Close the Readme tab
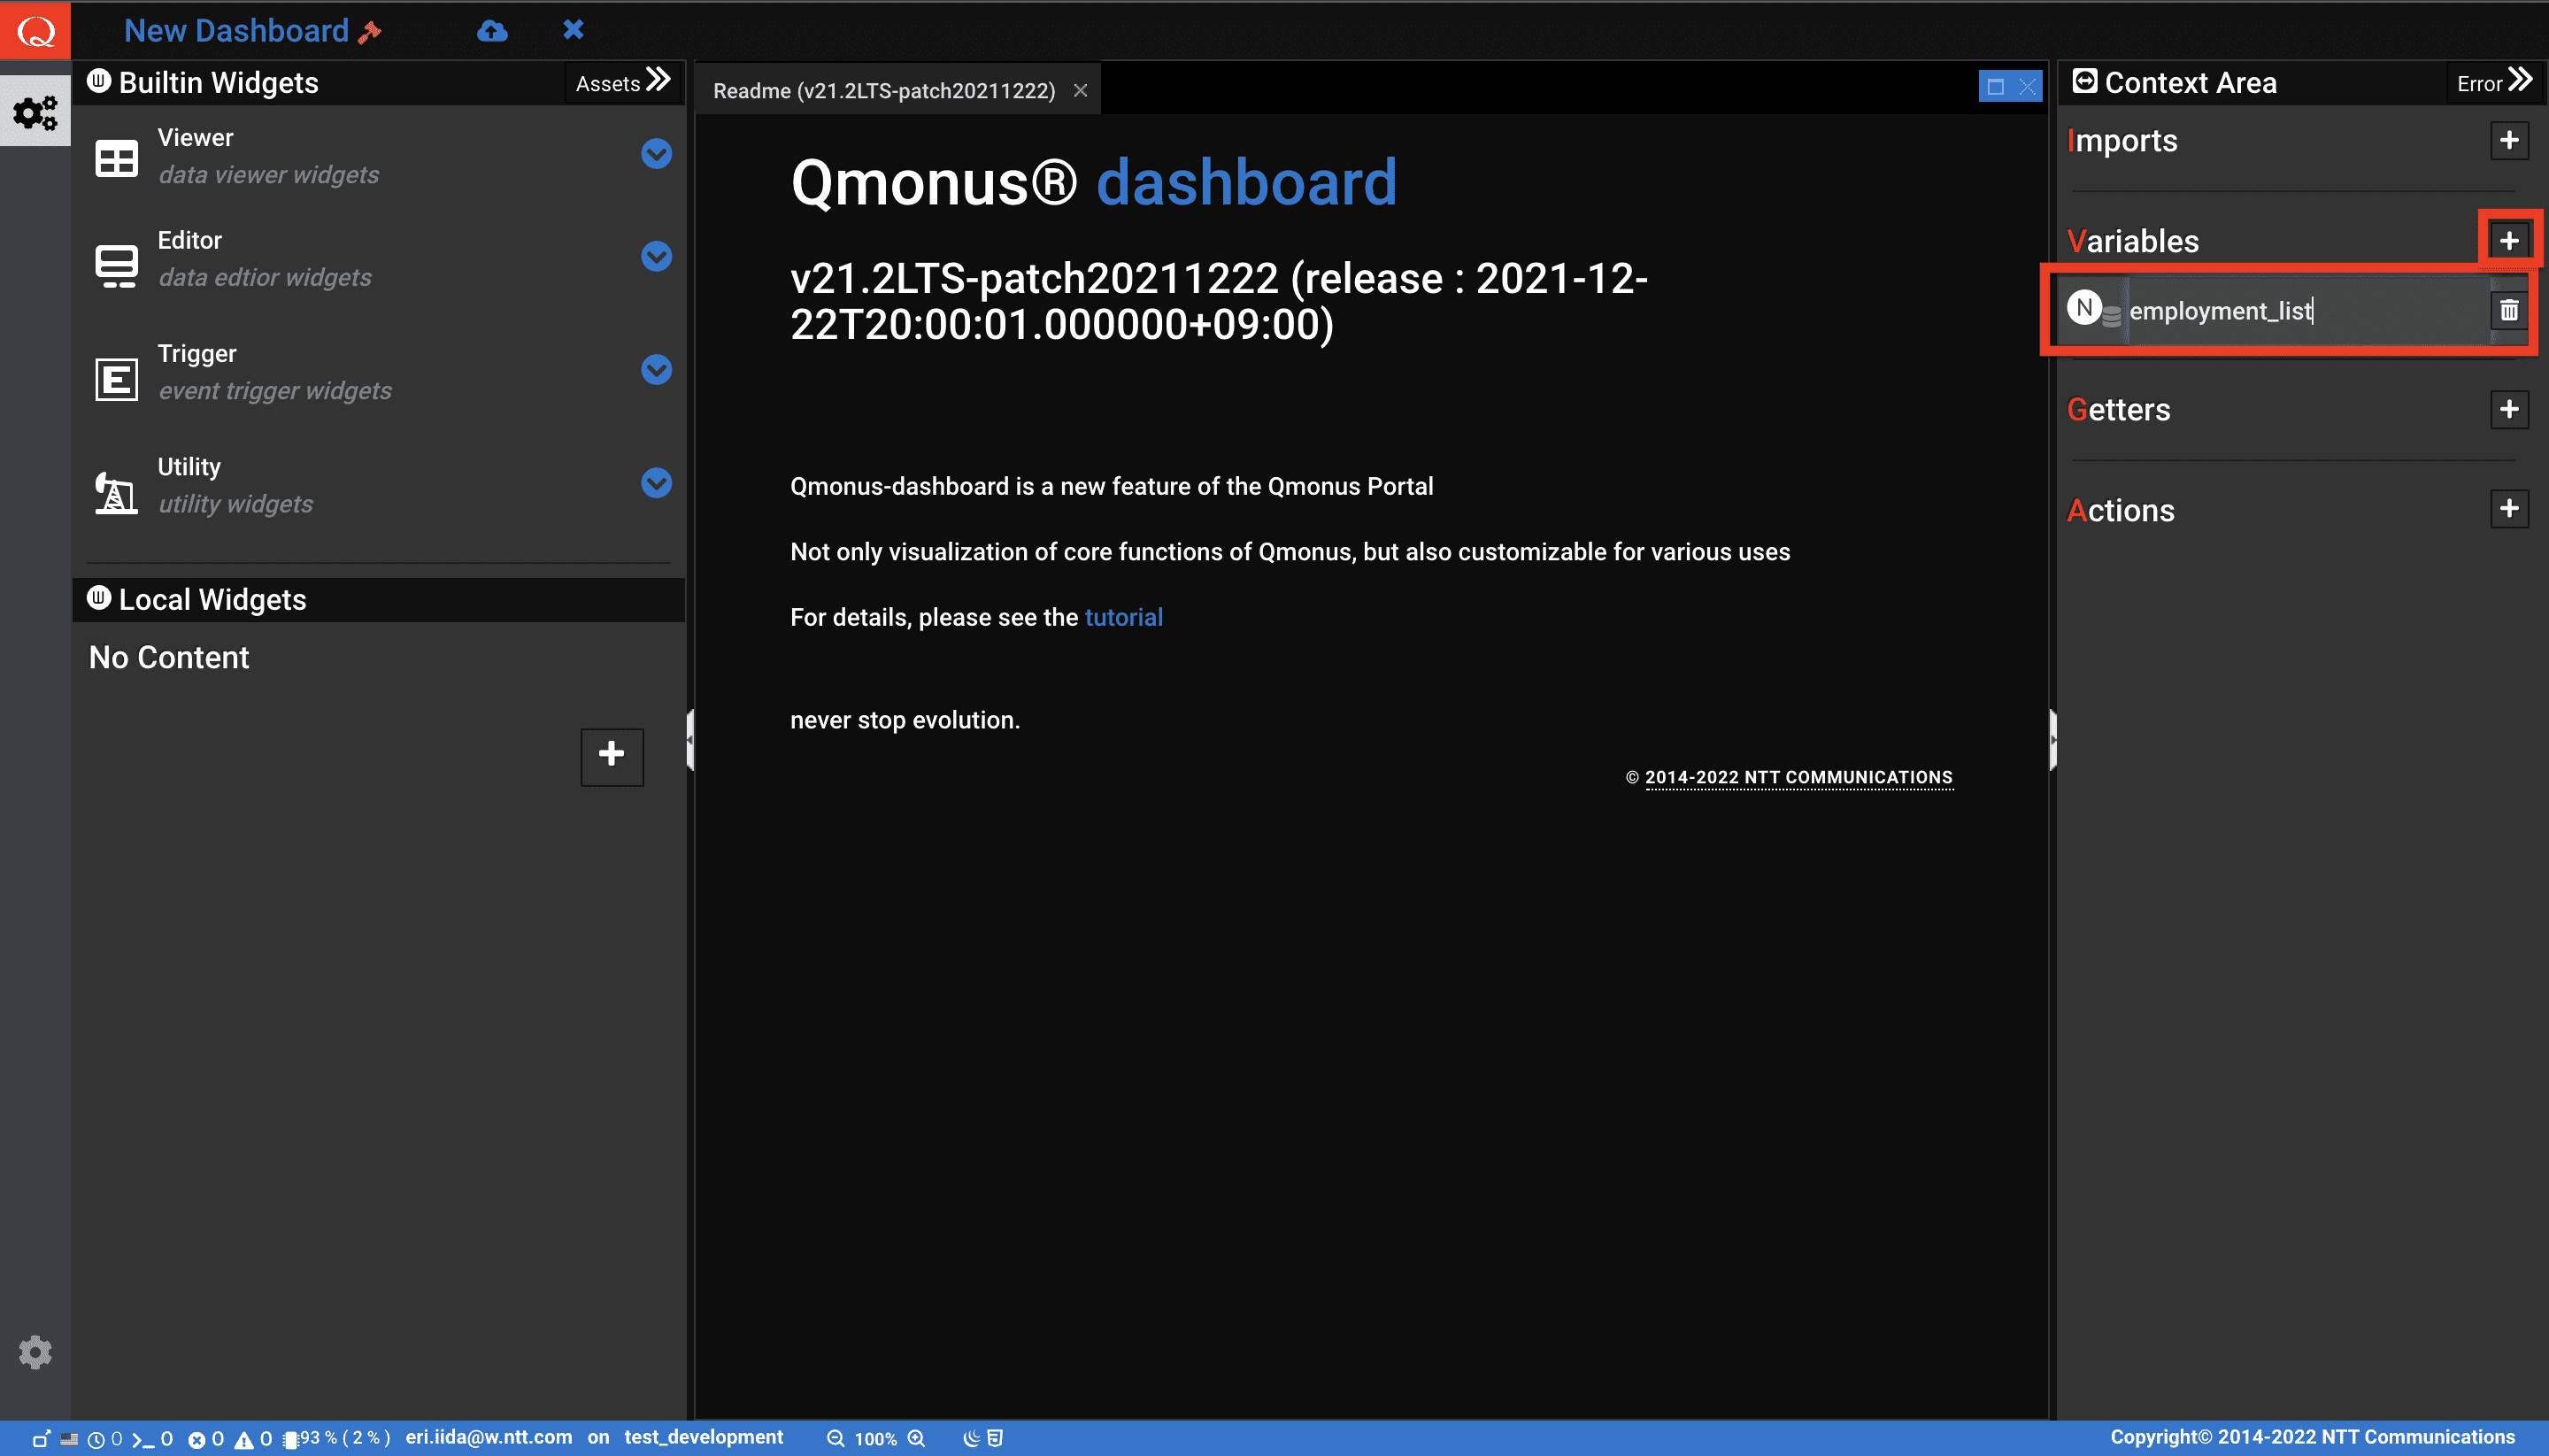 (1081, 90)
